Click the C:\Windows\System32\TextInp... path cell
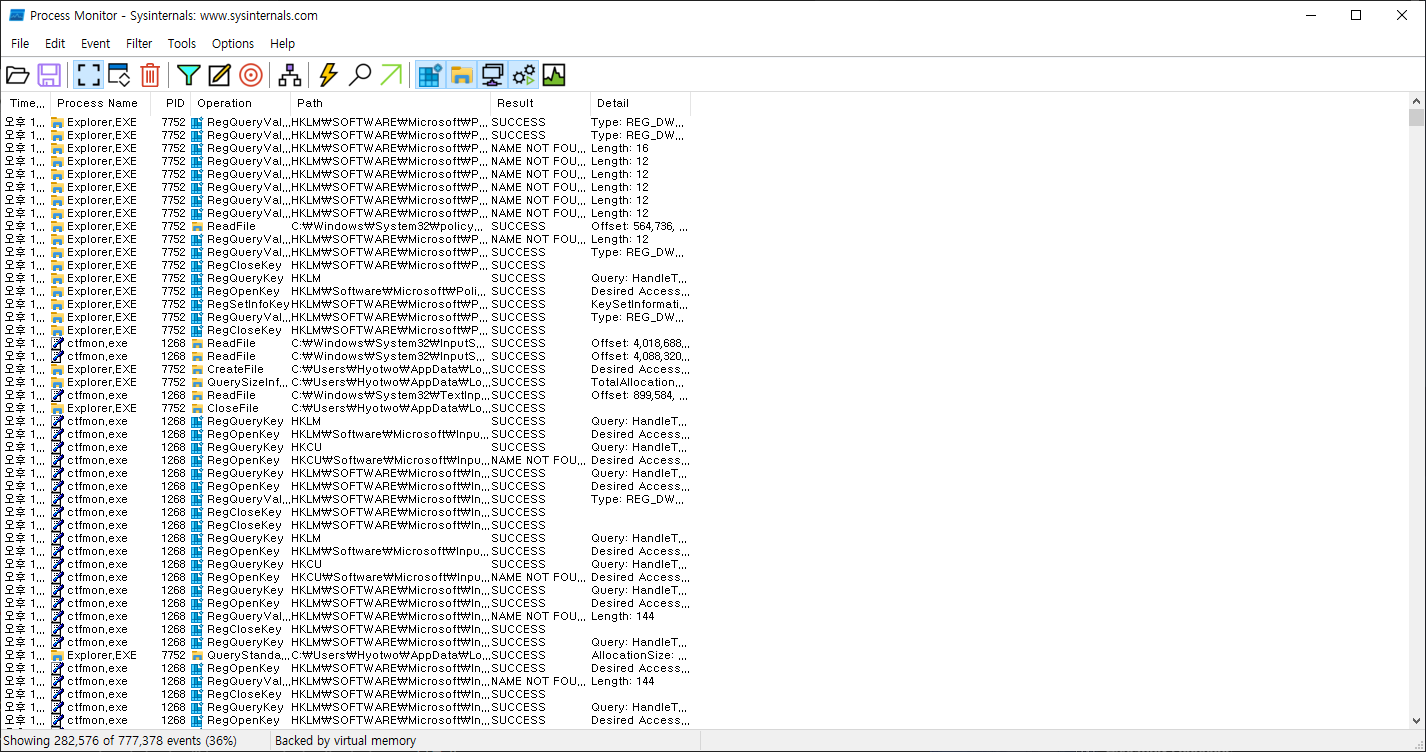The width and height of the screenshot is (1426, 752). click(390, 395)
